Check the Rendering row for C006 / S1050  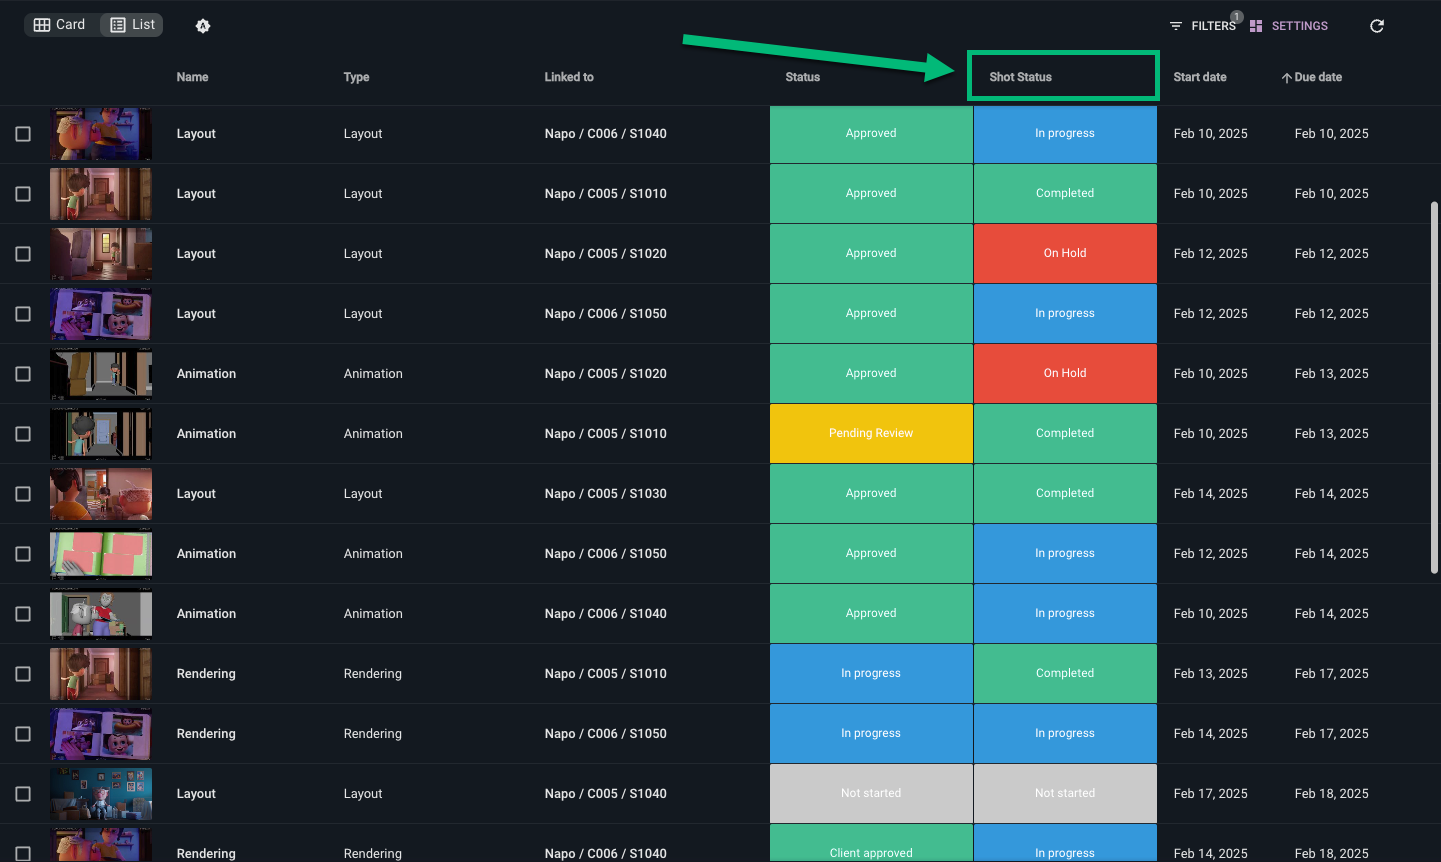click(23, 734)
